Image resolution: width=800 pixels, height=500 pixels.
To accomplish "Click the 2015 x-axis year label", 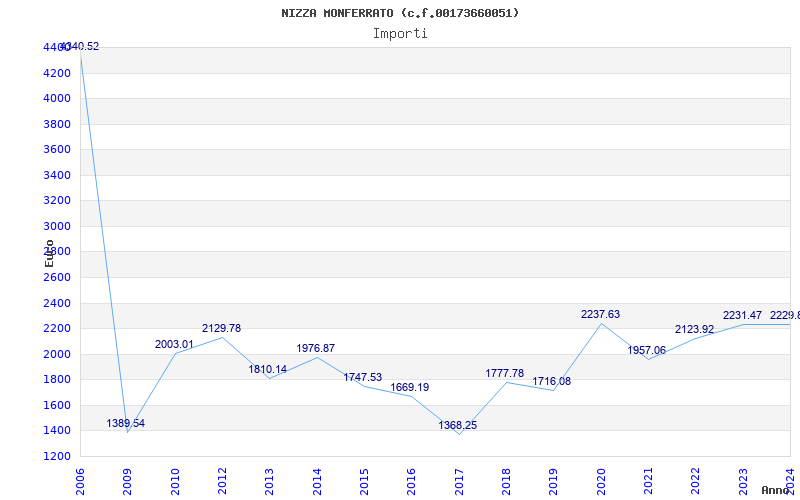I will (364, 482).
